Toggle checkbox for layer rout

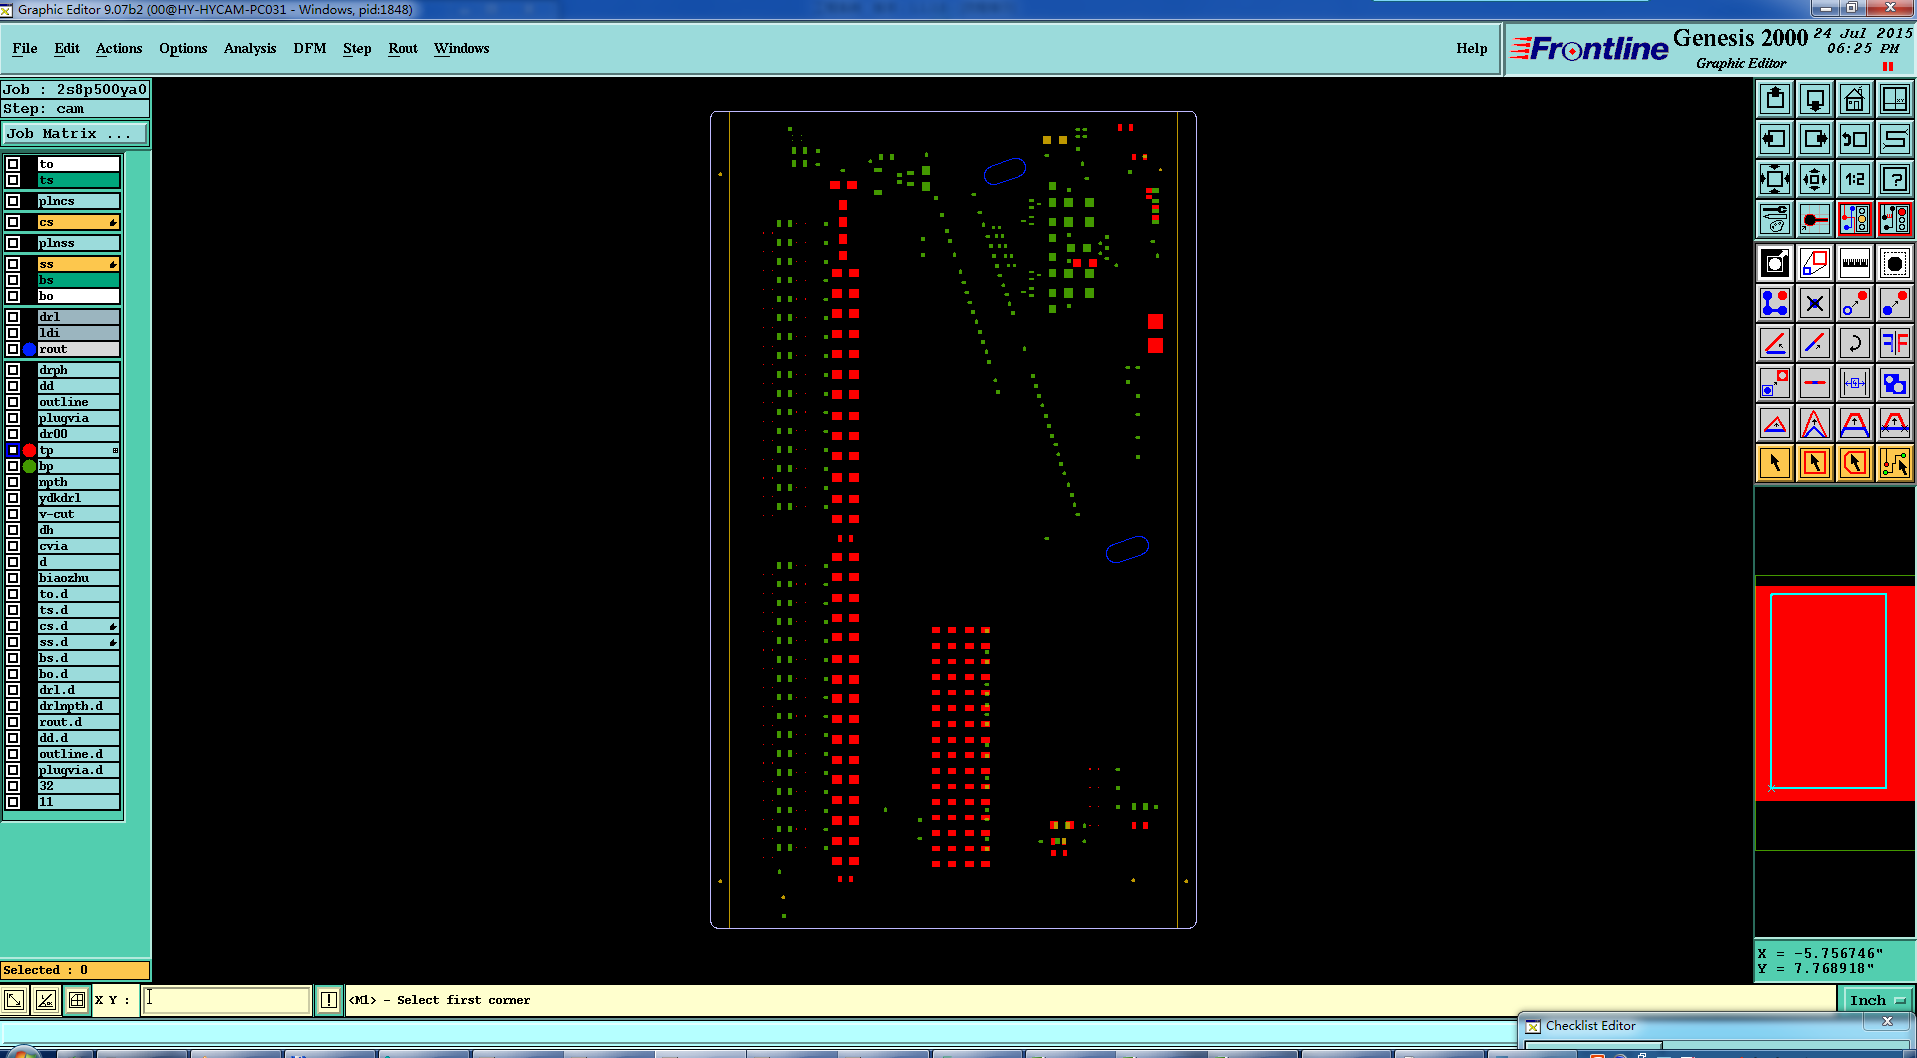tap(13, 349)
